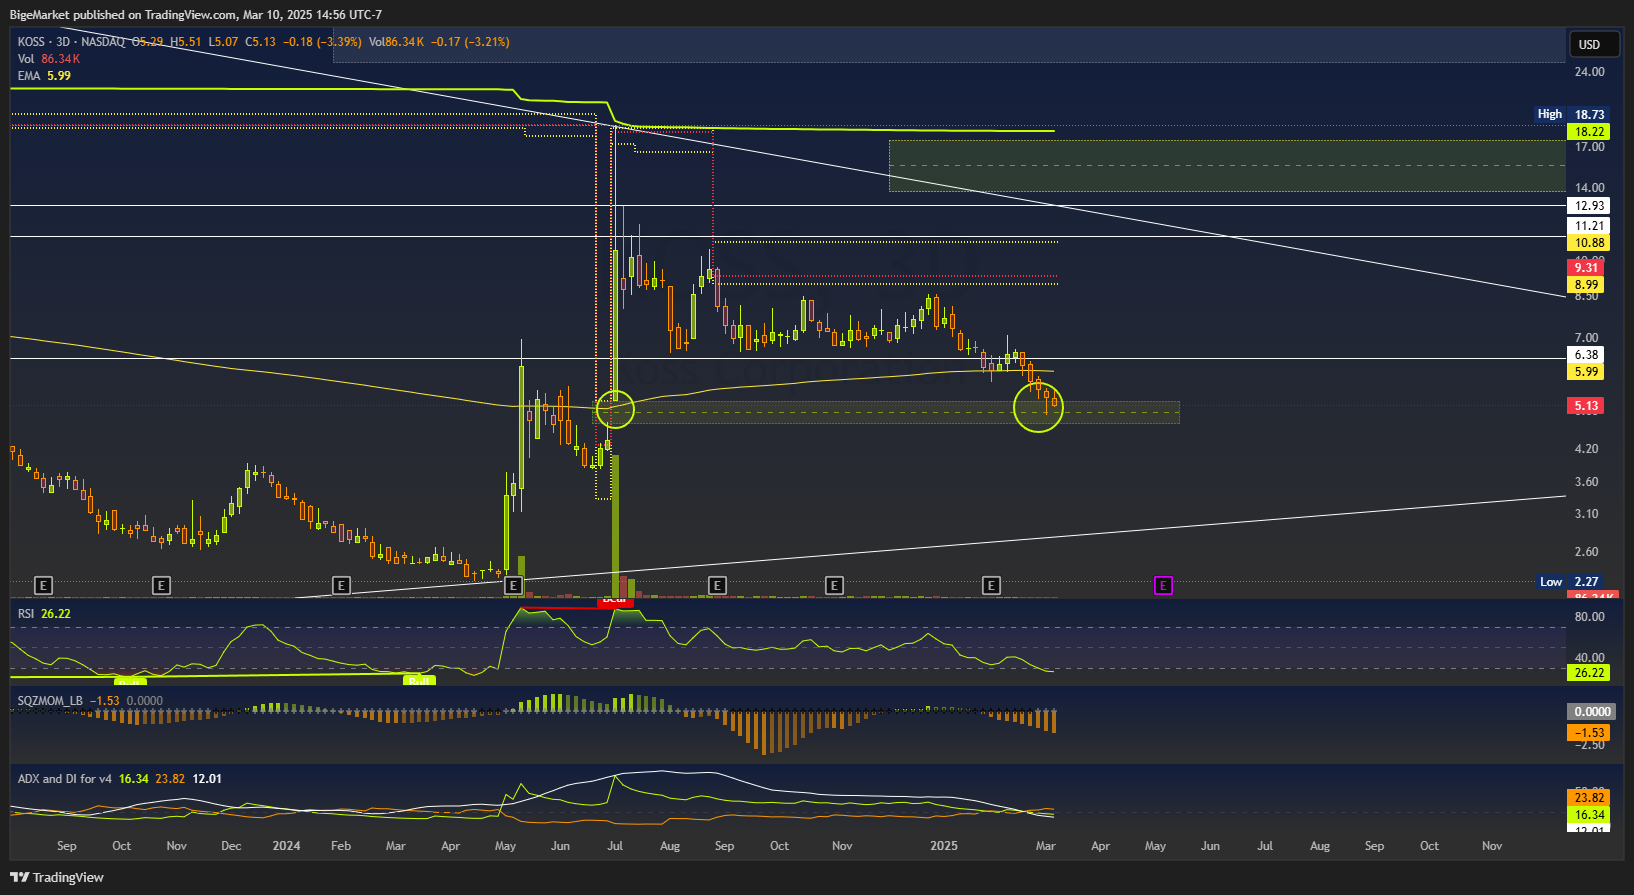Click the EMA 5.99 indicator legend
This screenshot has width=1634, height=895.
[x=44, y=76]
